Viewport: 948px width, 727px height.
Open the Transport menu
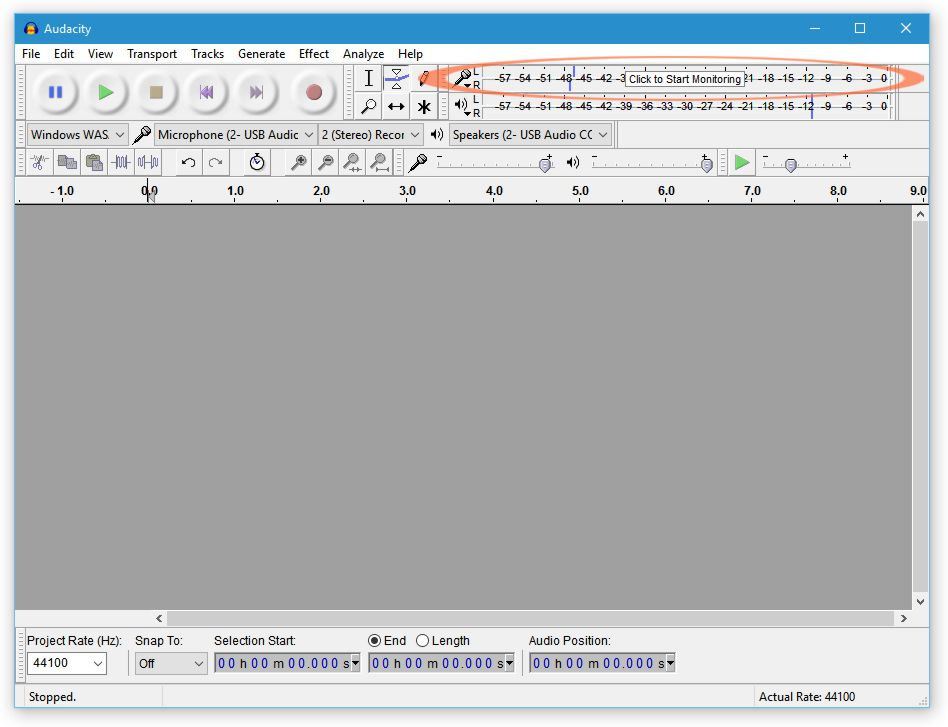click(152, 54)
